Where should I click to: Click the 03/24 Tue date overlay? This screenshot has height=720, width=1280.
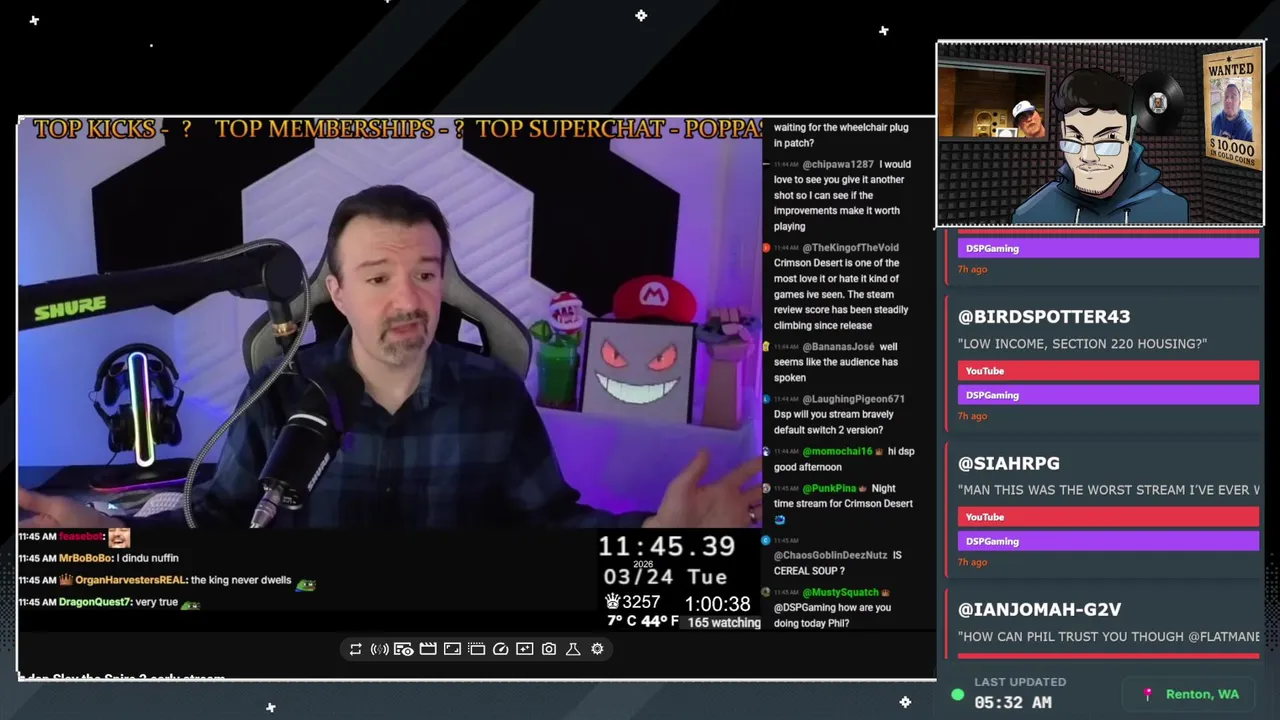coord(665,578)
